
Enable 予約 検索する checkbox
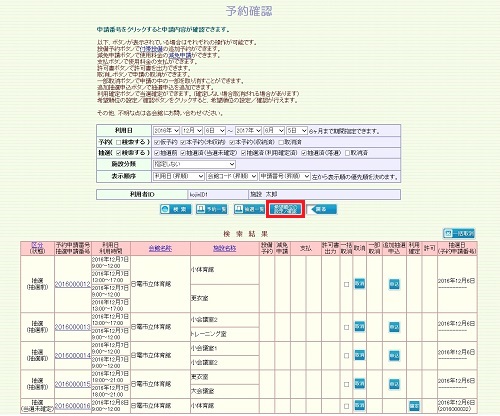118,142
